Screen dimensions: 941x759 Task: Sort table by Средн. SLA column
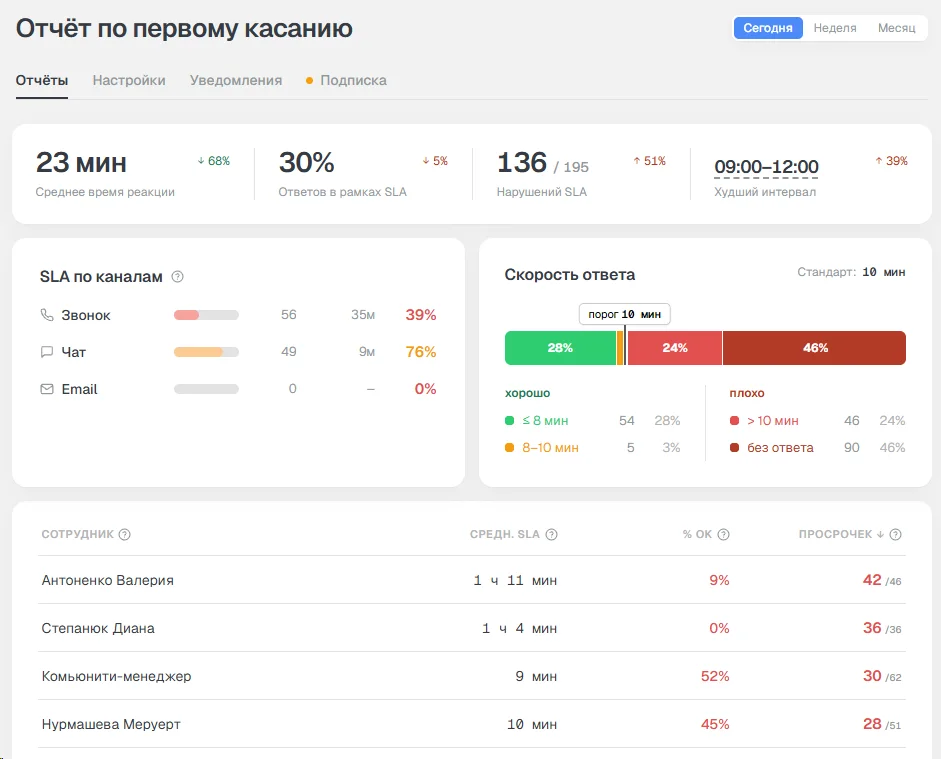click(505, 534)
